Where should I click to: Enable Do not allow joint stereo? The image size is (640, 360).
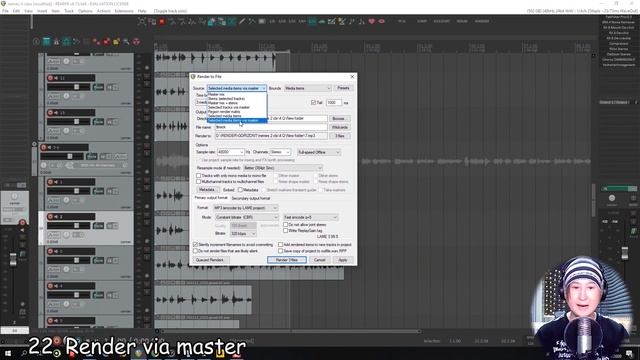pos(286,224)
